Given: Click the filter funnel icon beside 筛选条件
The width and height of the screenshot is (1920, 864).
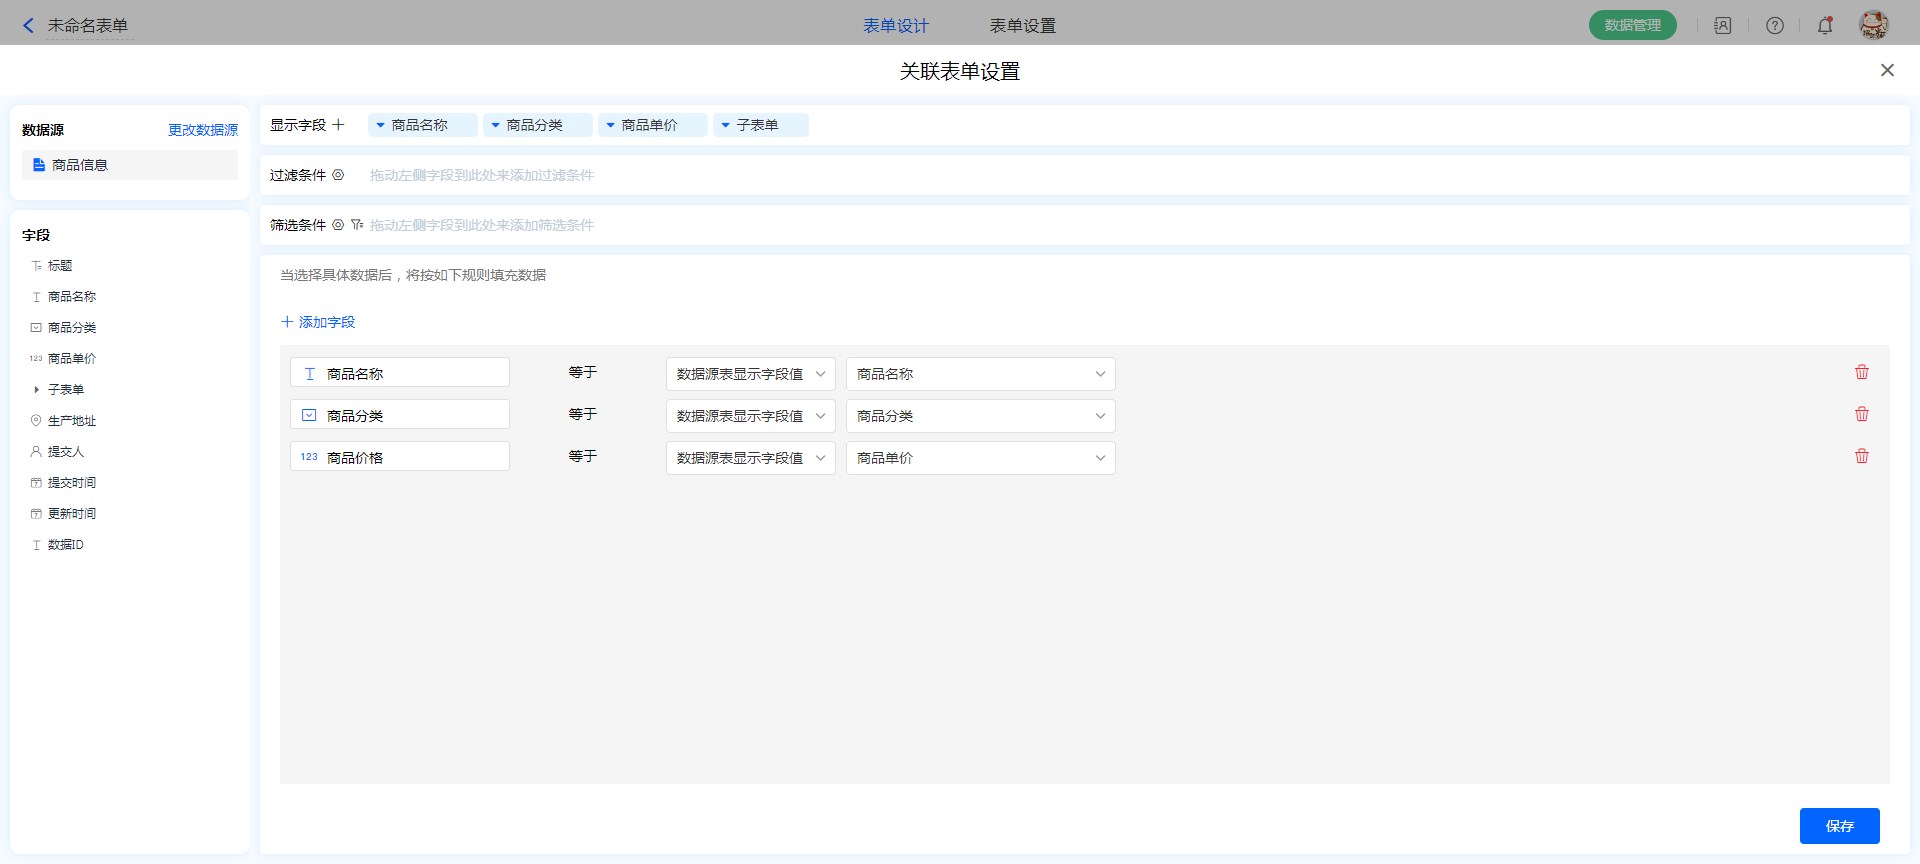Looking at the screenshot, I should (357, 225).
